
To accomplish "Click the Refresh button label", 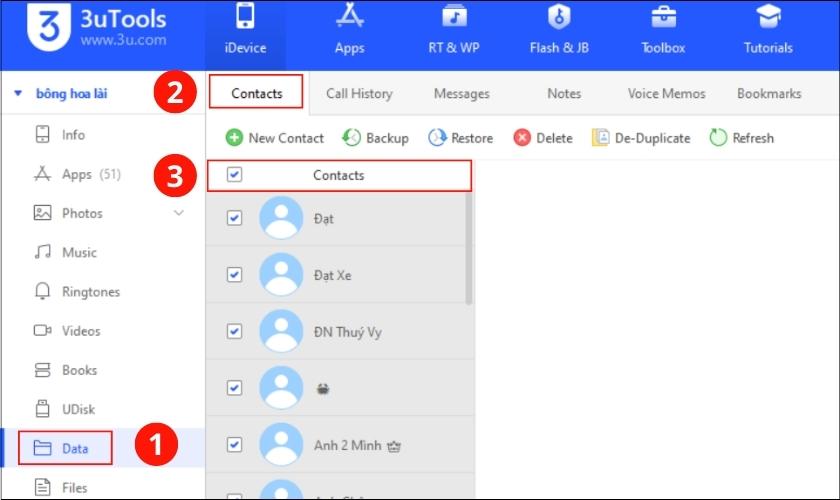I will [753, 138].
